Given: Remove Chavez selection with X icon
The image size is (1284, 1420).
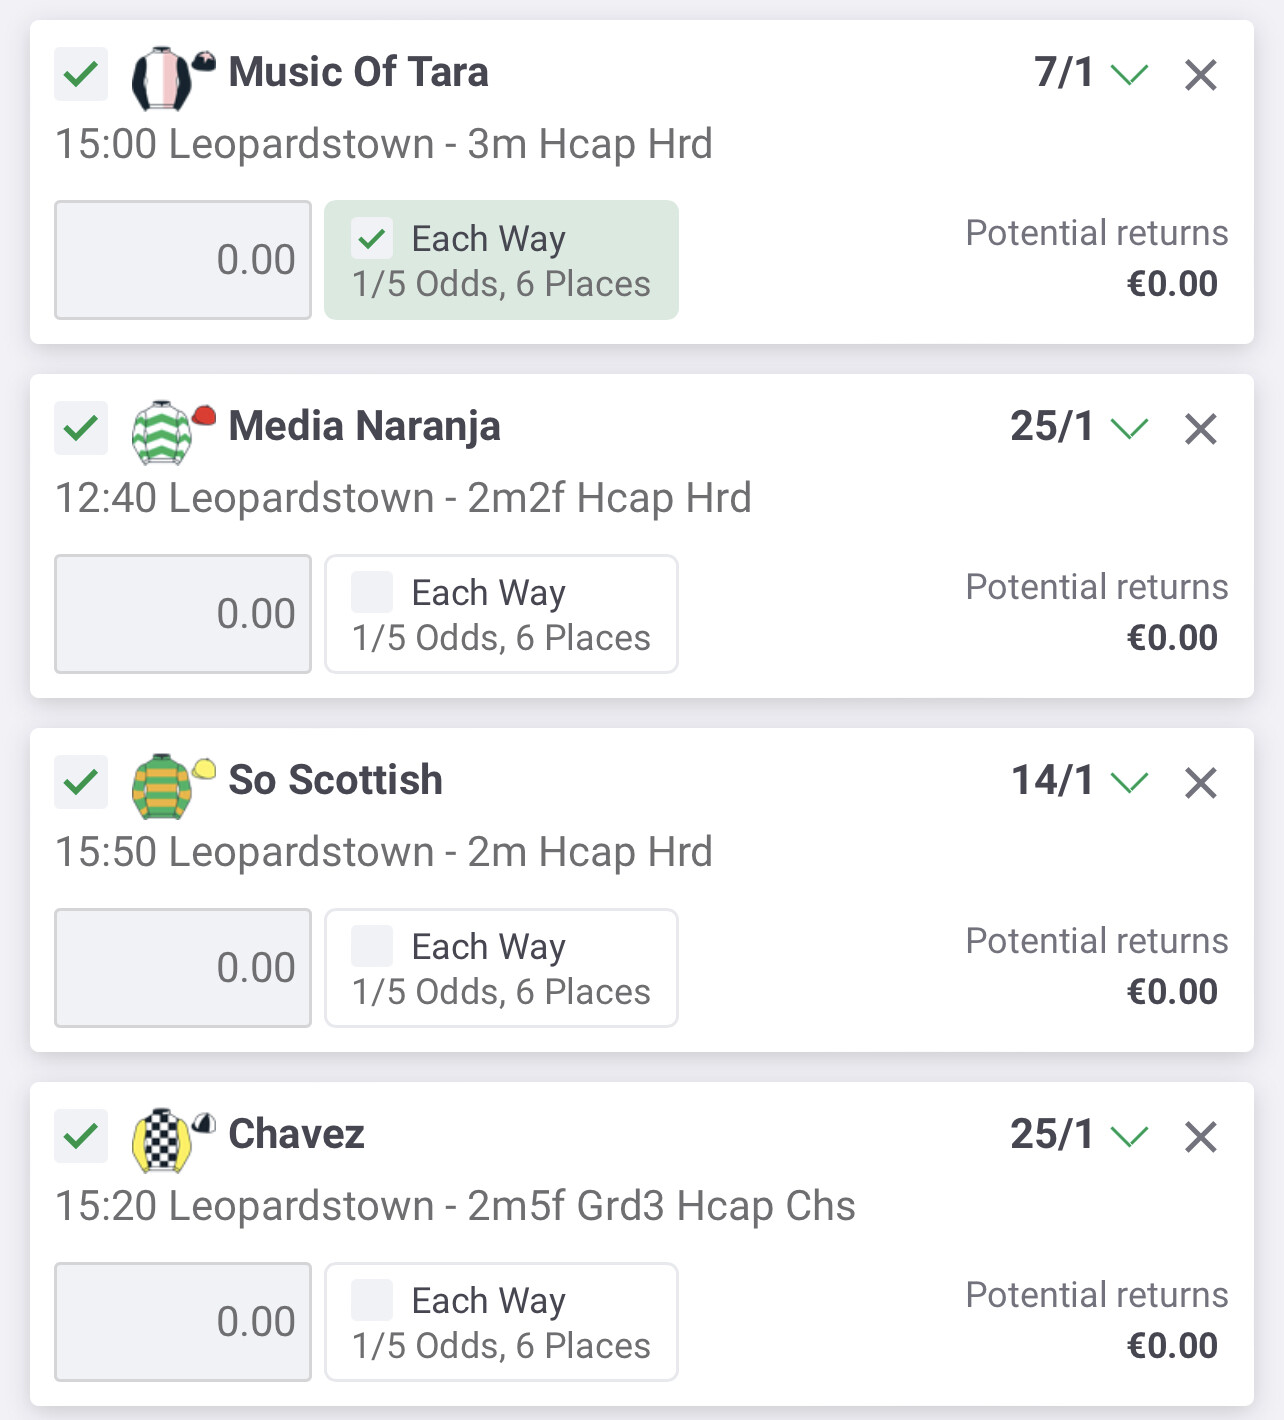Looking at the screenshot, I should pos(1200,1137).
